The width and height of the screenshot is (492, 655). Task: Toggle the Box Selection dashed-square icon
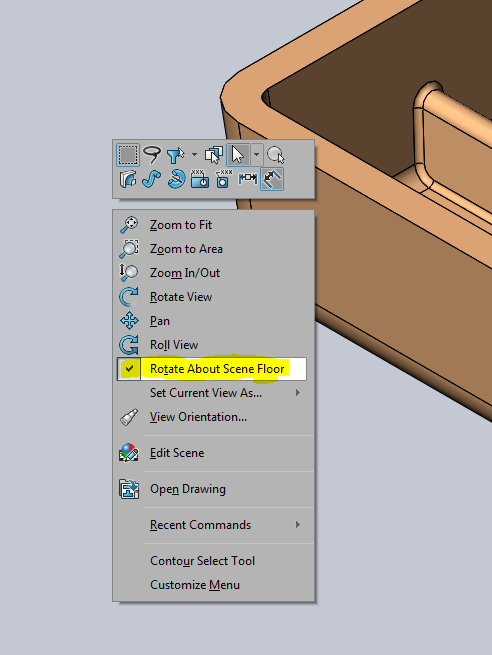pyautogui.click(x=128, y=155)
